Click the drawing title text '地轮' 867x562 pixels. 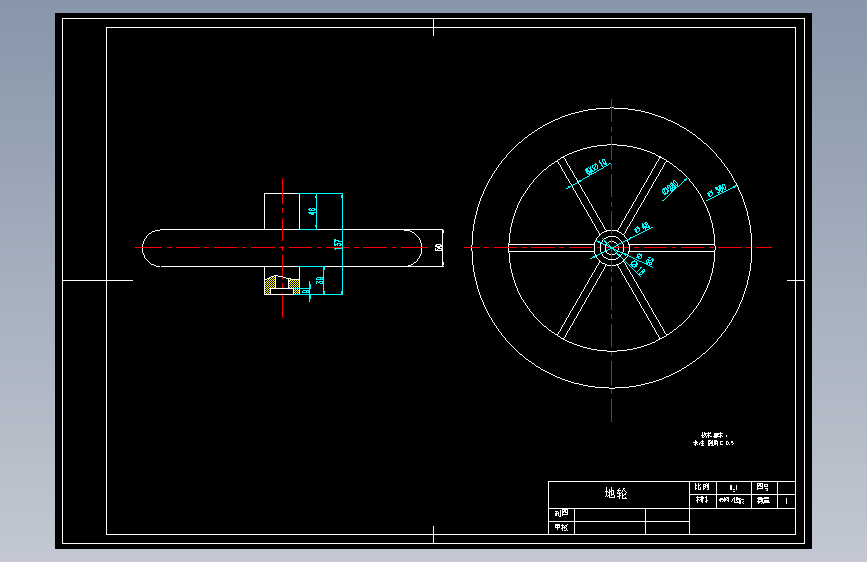point(615,493)
